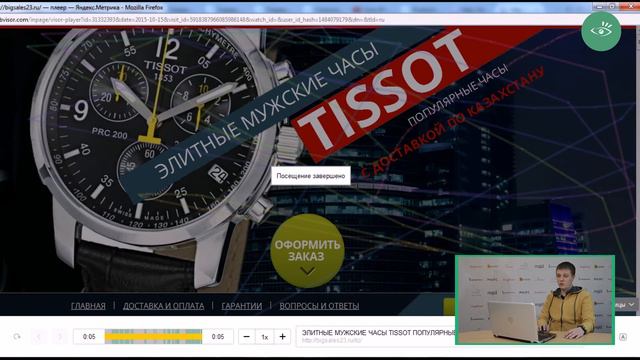This screenshot has width=640, height=360.
Task: Click the presenter webcam video overlay
Action: (535, 300)
